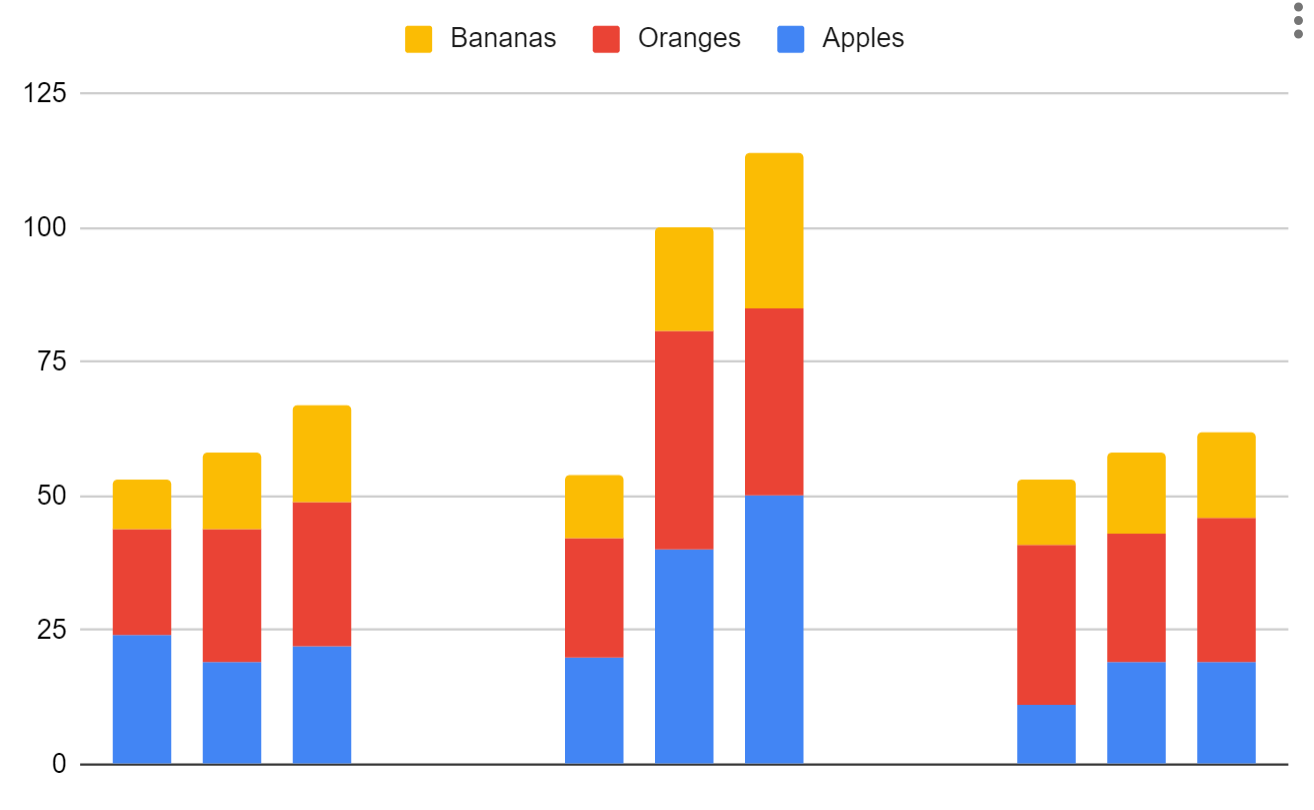
Task: Click the "75" vertical axis label
Action: pos(51,362)
